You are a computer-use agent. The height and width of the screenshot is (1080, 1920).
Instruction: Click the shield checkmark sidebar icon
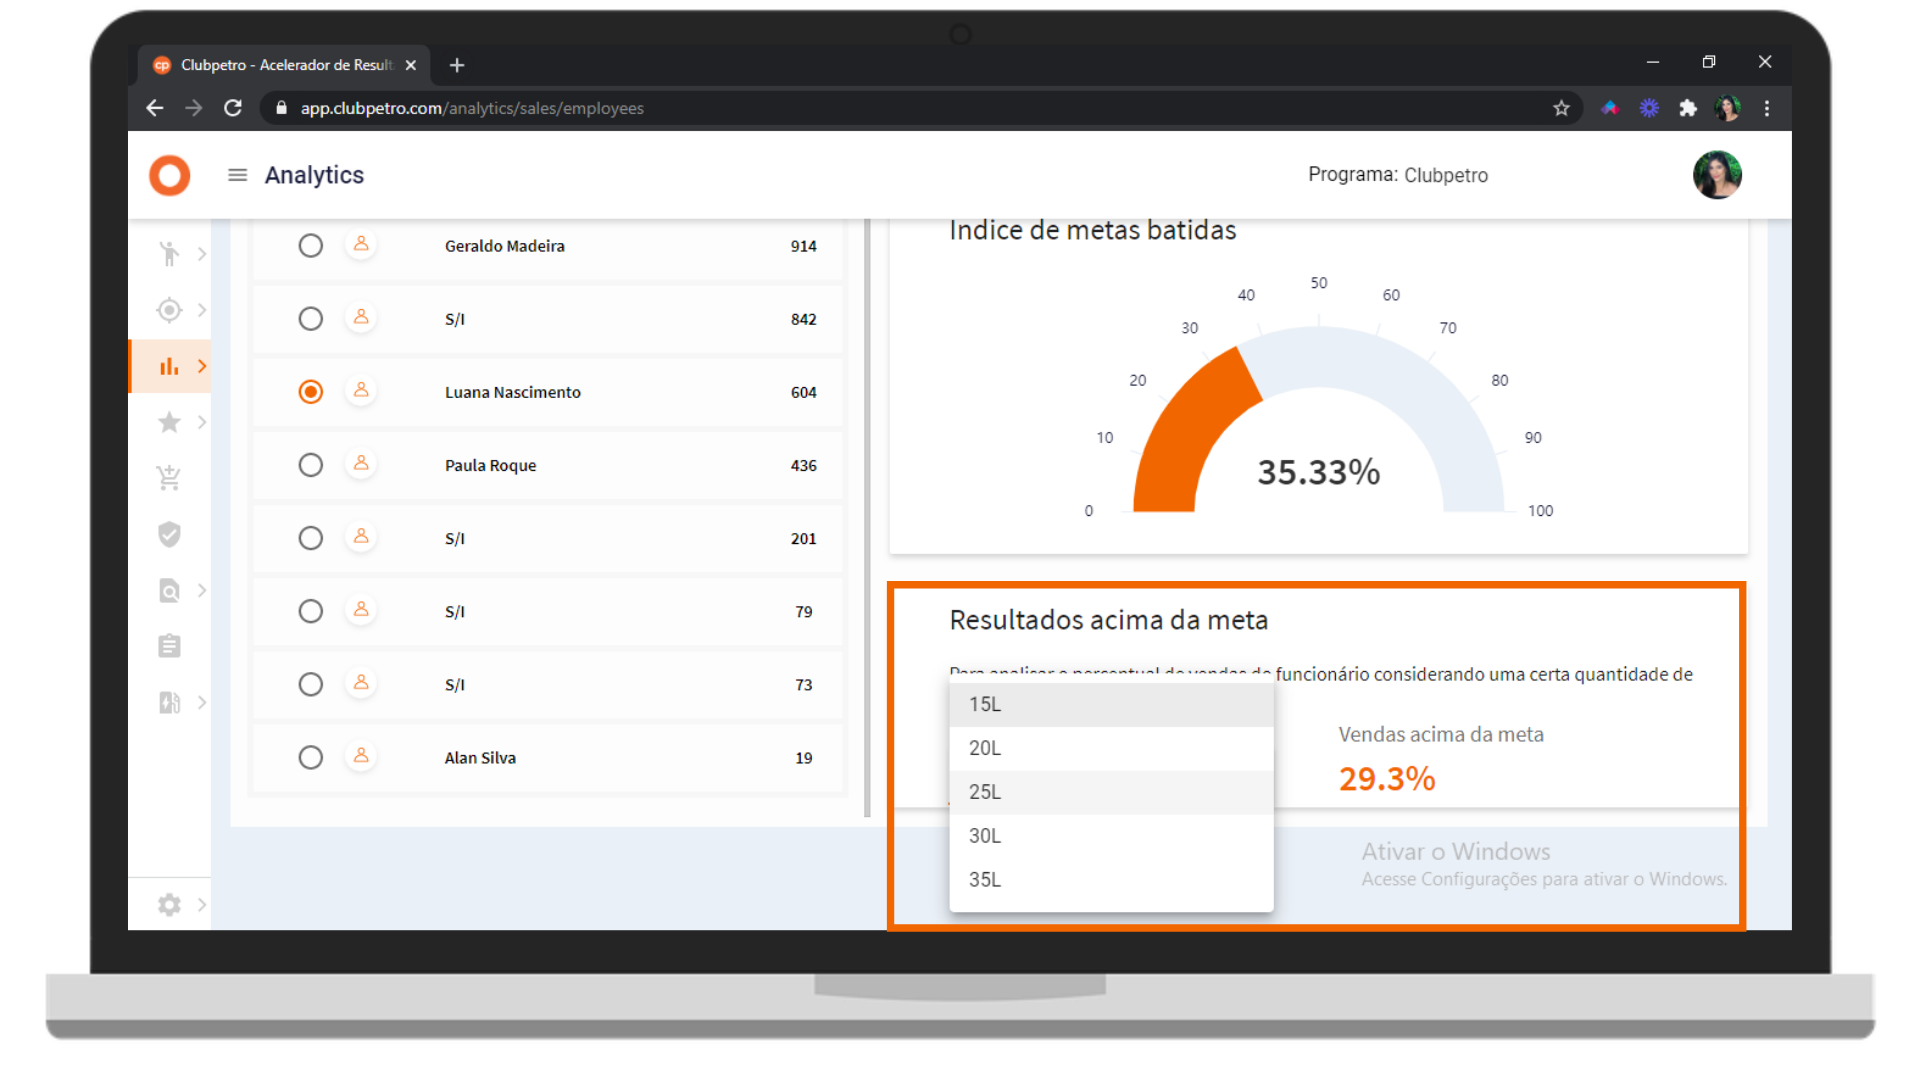point(169,534)
